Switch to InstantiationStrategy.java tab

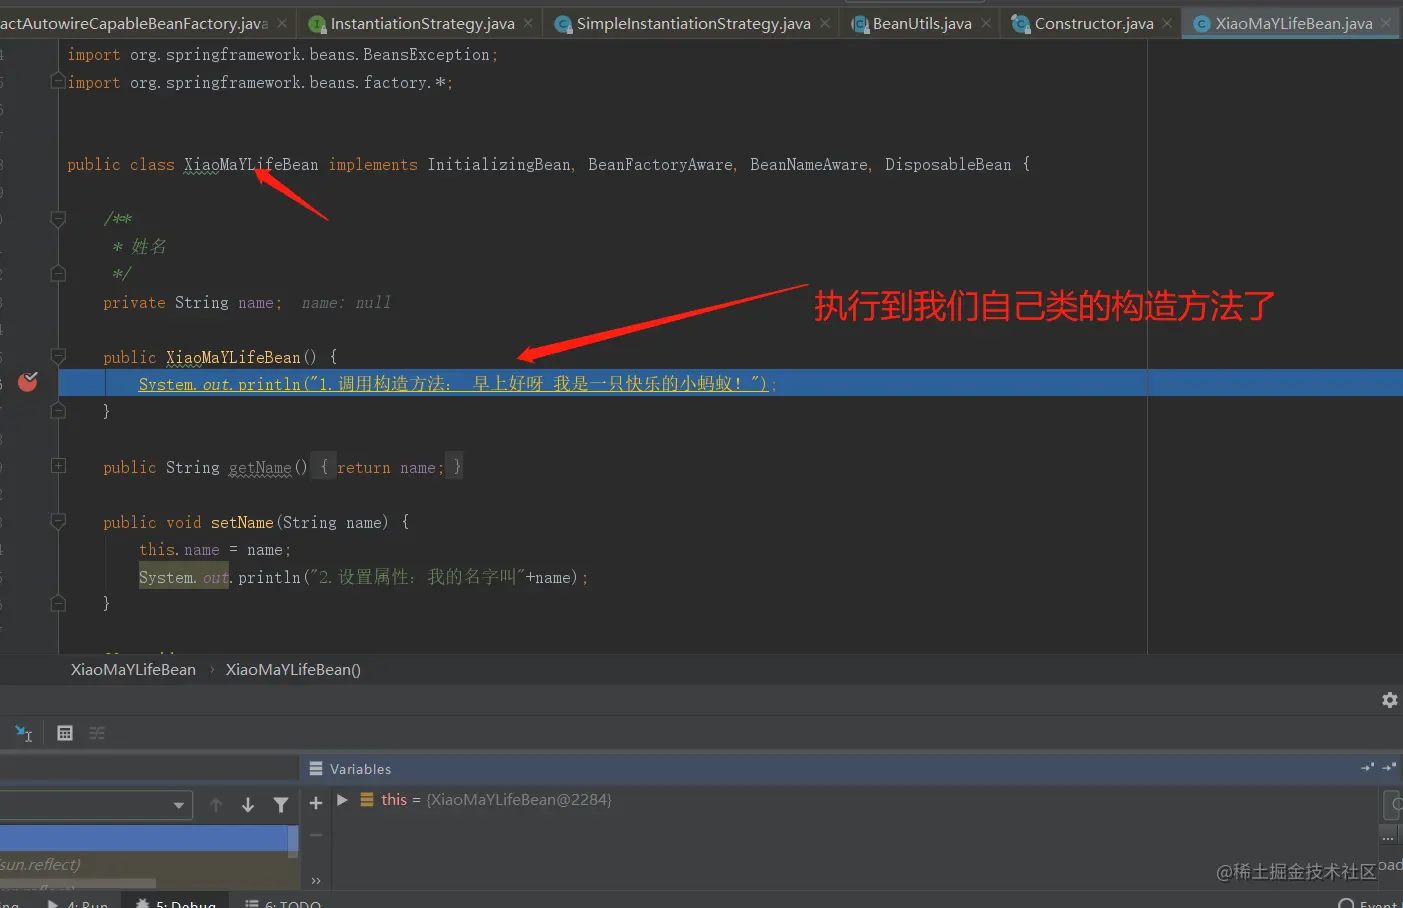click(x=422, y=23)
